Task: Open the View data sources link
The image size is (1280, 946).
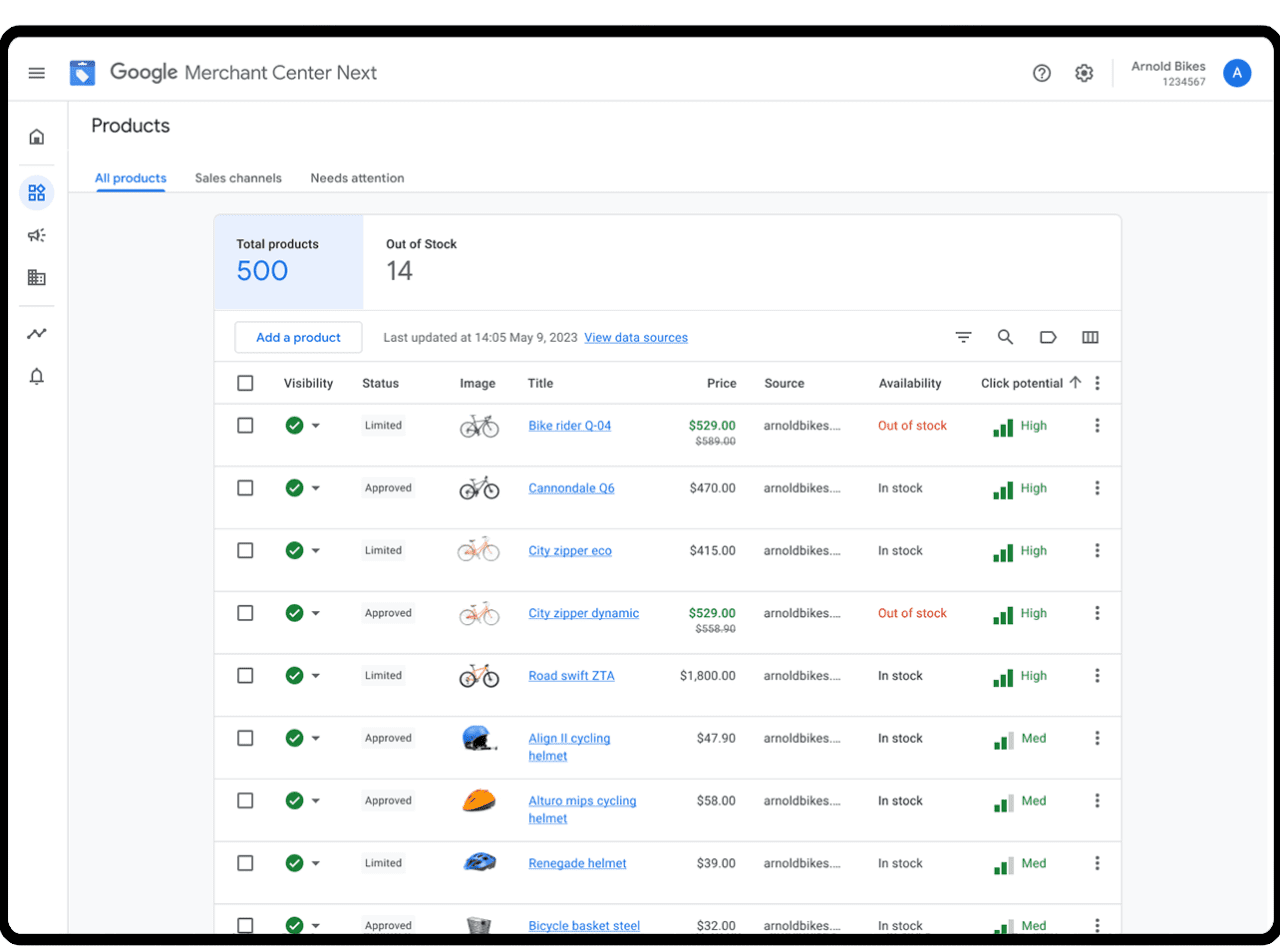Action: 636,337
